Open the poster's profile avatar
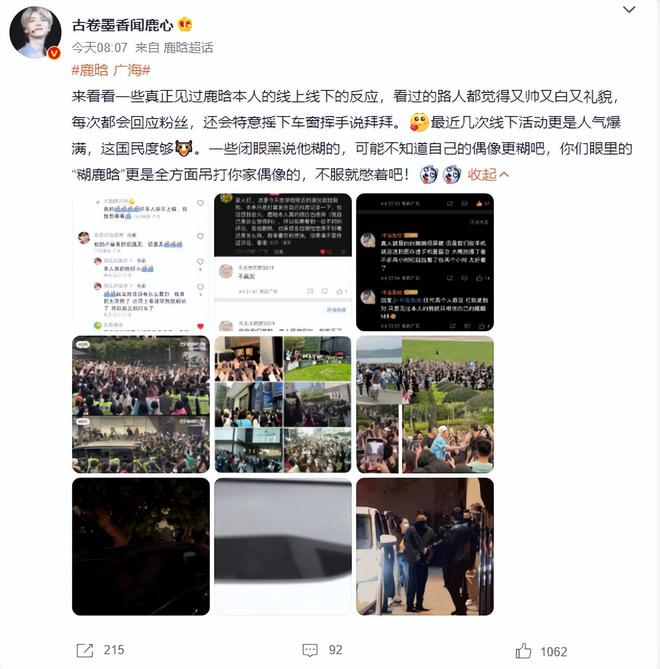The image size is (660, 669). tap(35, 32)
